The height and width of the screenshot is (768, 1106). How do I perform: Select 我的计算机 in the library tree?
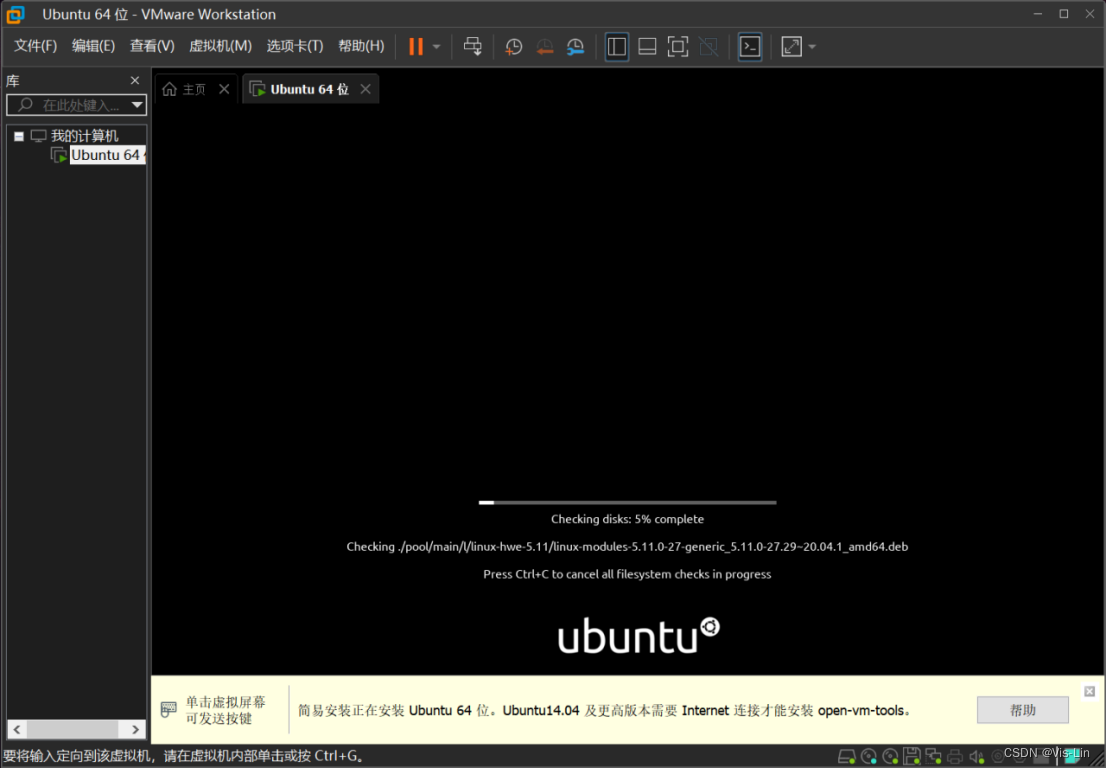[84, 136]
